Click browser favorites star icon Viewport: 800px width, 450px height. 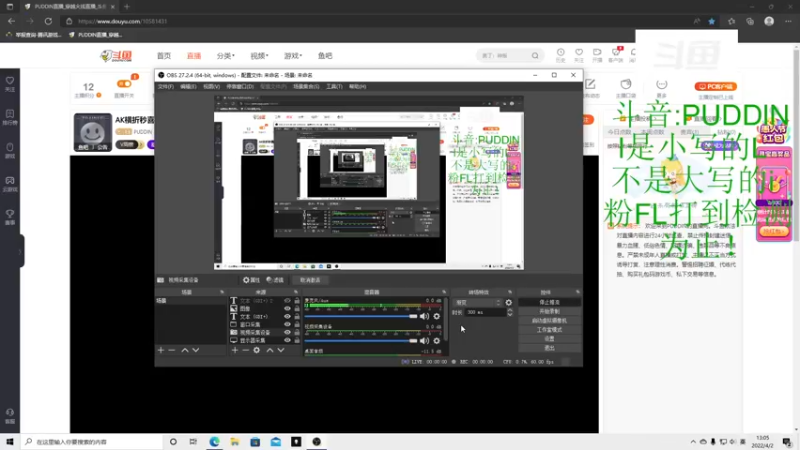712,21
